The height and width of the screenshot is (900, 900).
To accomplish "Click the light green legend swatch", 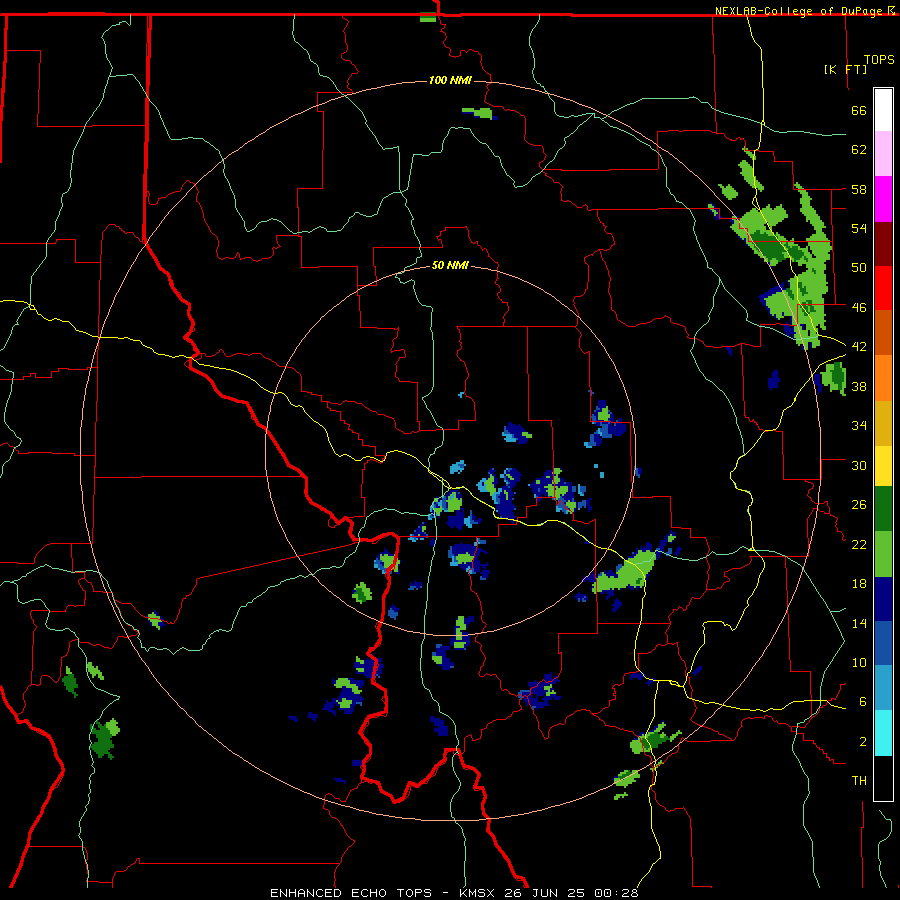I will click(x=883, y=554).
